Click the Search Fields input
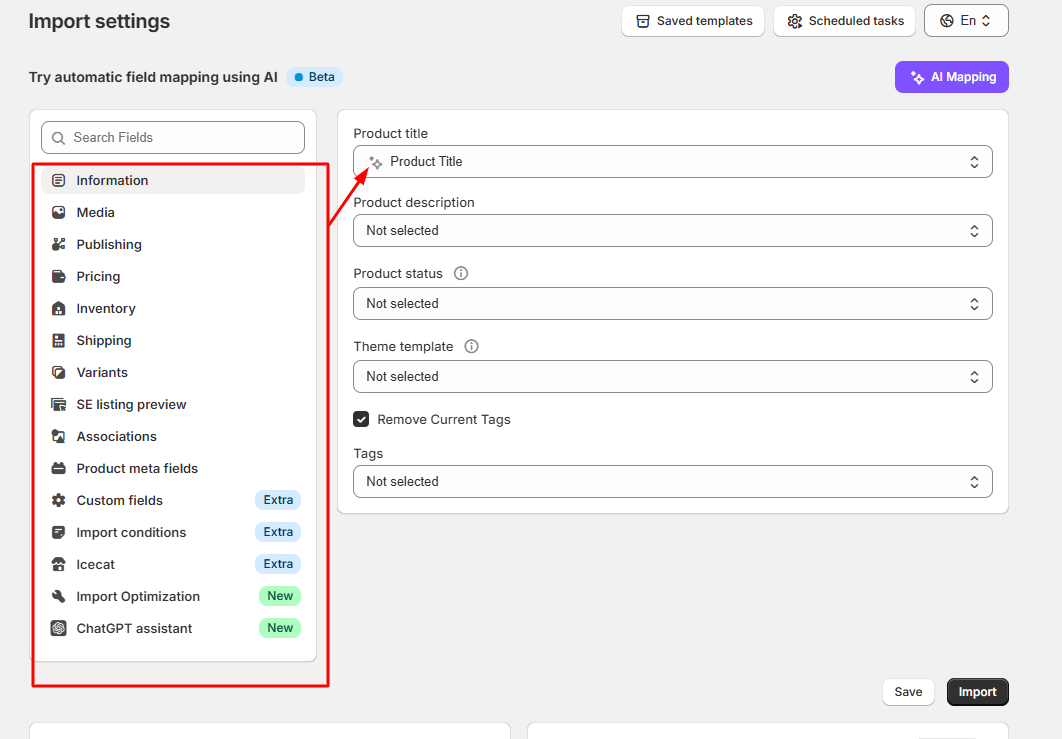The height and width of the screenshot is (739, 1062). (173, 138)
